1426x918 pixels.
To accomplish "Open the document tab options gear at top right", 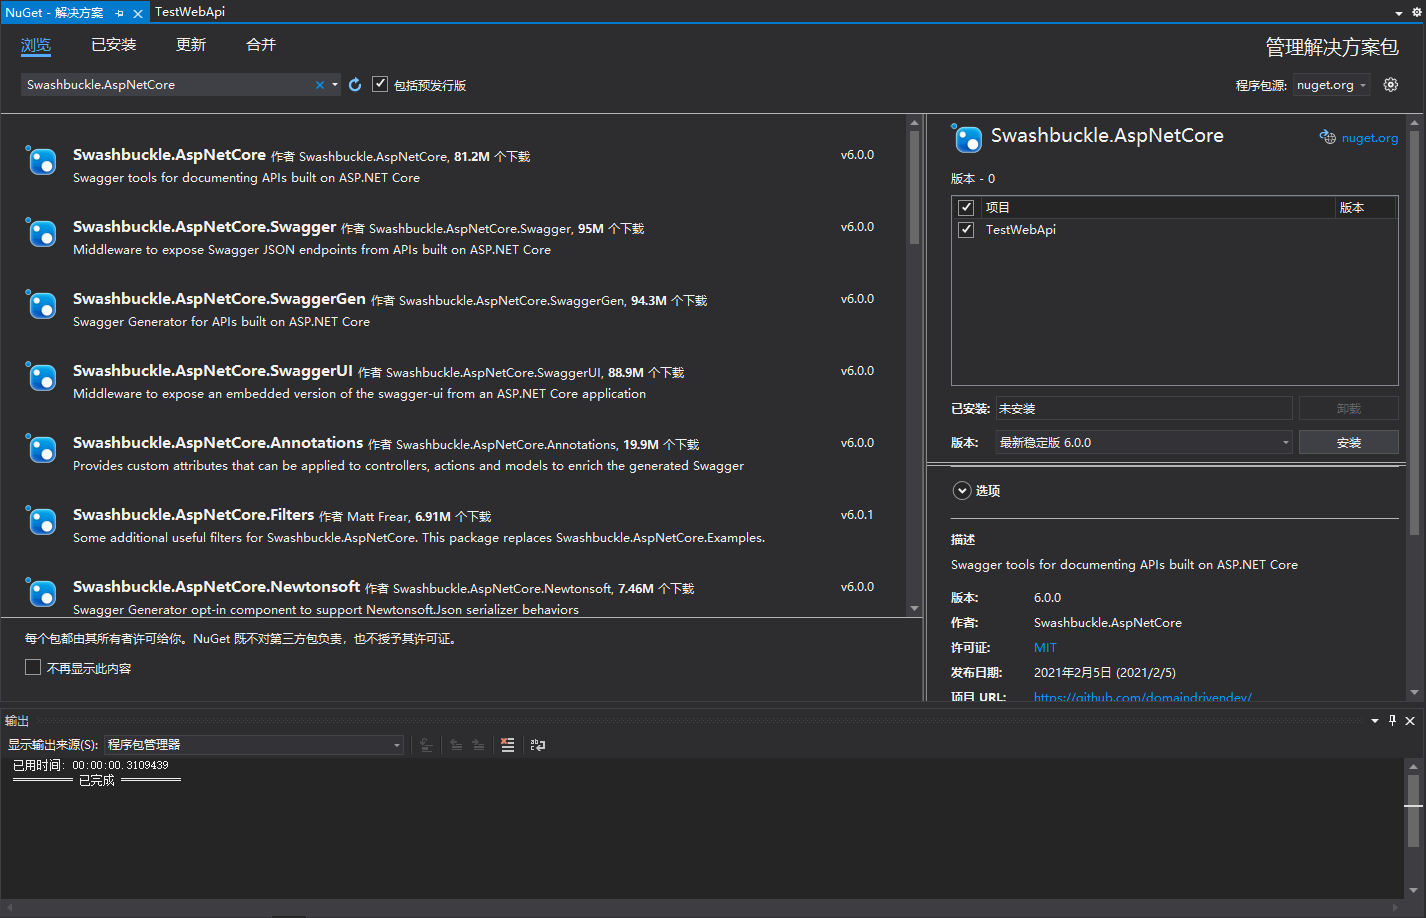I will pyautogui.click(x=1417, y=12).
